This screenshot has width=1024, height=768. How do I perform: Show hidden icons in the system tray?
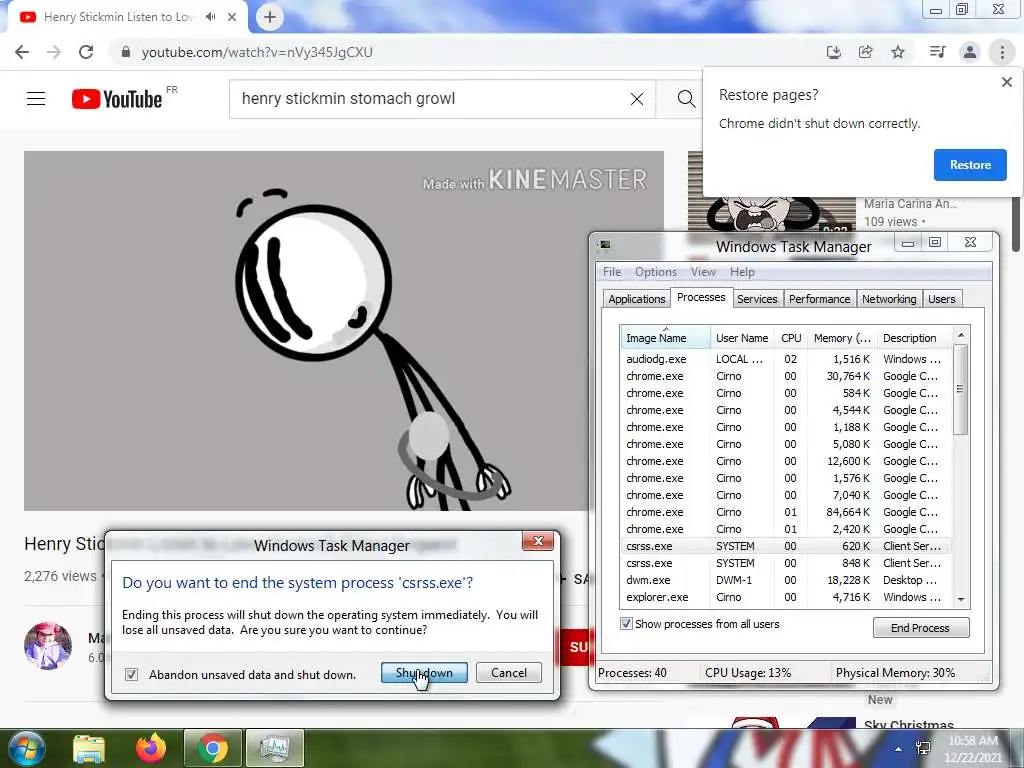tap(899, 749)
